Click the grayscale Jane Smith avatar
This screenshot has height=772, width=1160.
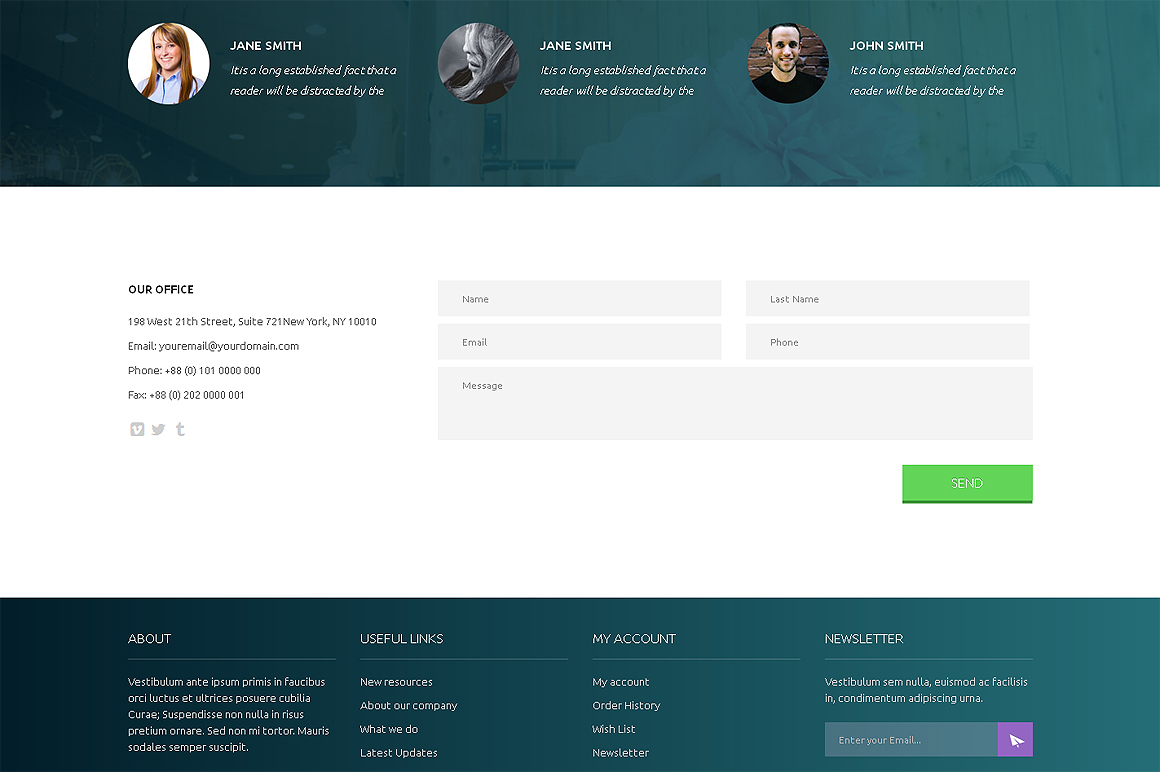click(478, 63)
